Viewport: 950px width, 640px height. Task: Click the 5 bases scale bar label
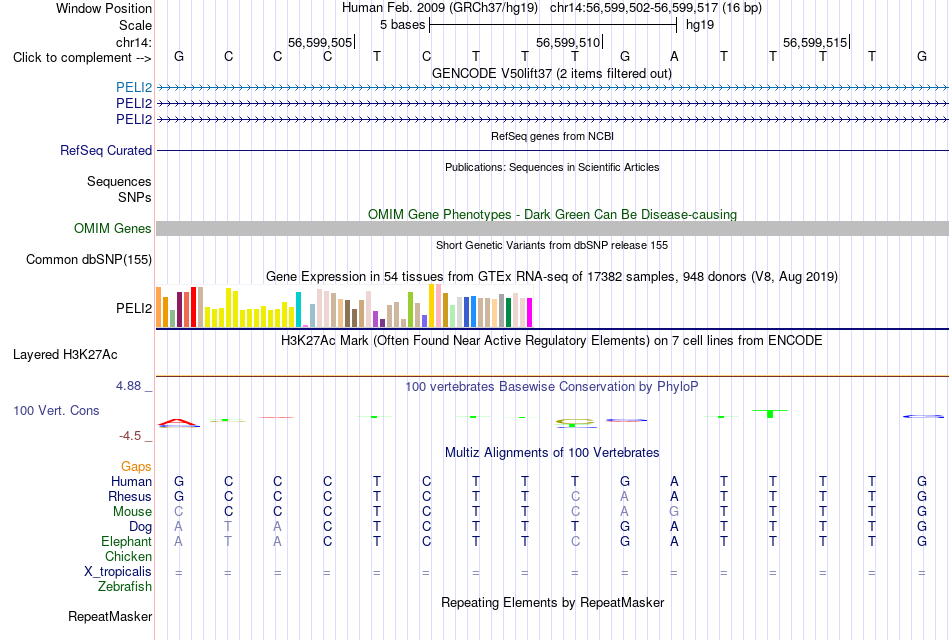pos(402,25)
